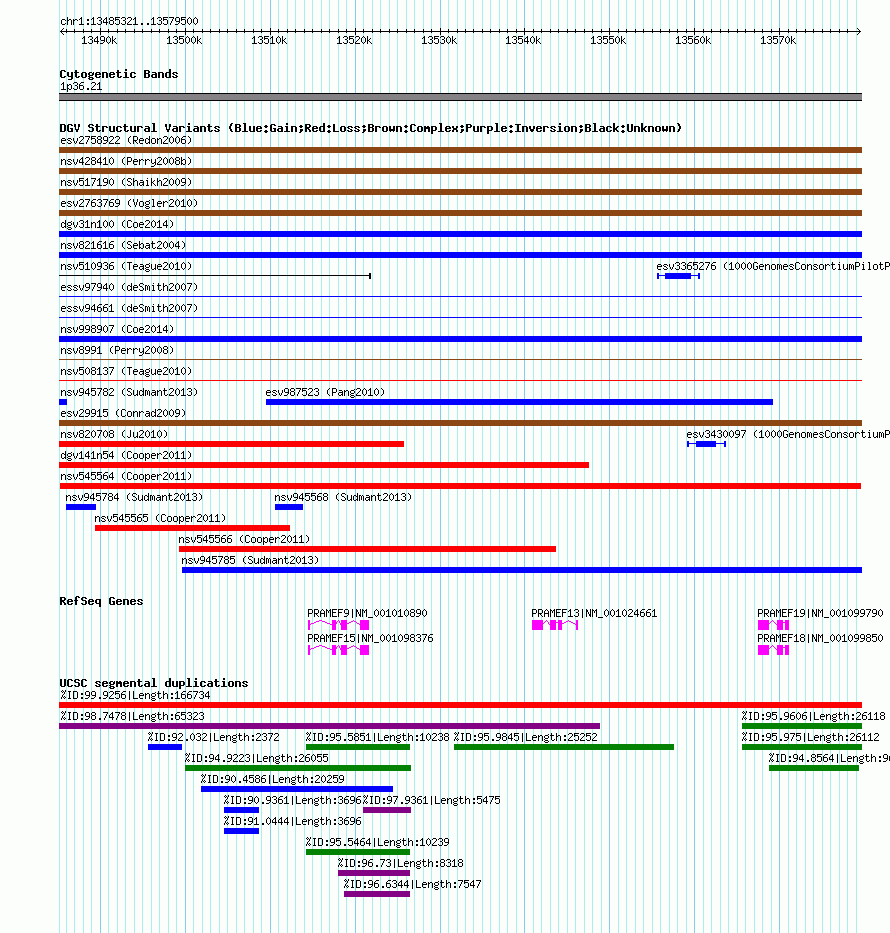Click the nsv820708 (Ju2010) red loss bar
Image resolution: width=890 pixels, height=933 pixels.
pos(231,444)
